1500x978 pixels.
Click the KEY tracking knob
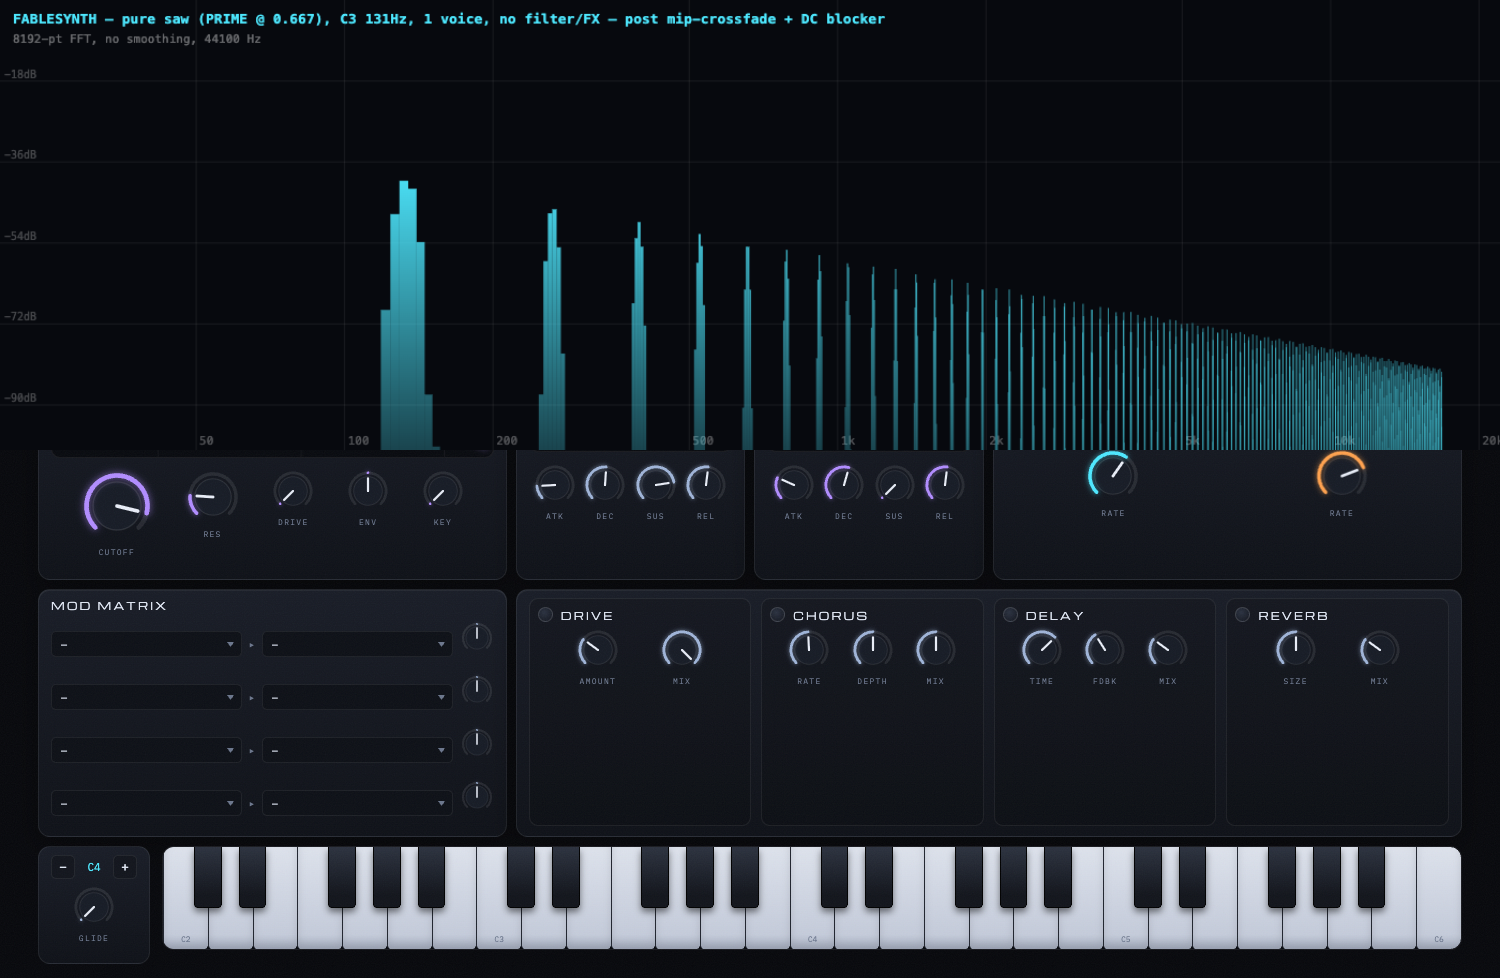[x=443, y=491]
